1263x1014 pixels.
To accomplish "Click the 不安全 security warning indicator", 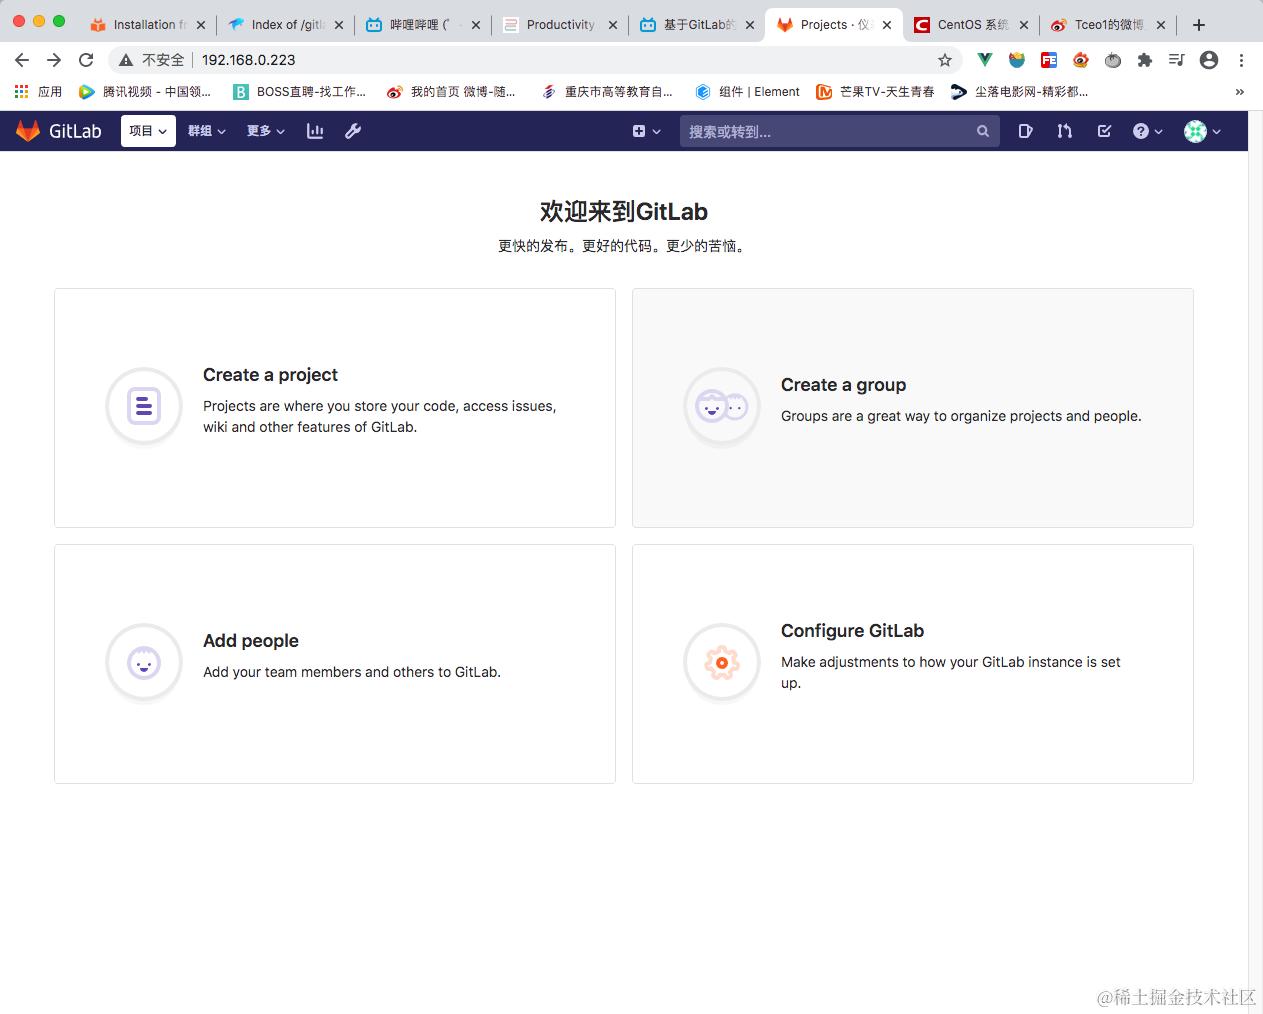I will coord(152,60).
